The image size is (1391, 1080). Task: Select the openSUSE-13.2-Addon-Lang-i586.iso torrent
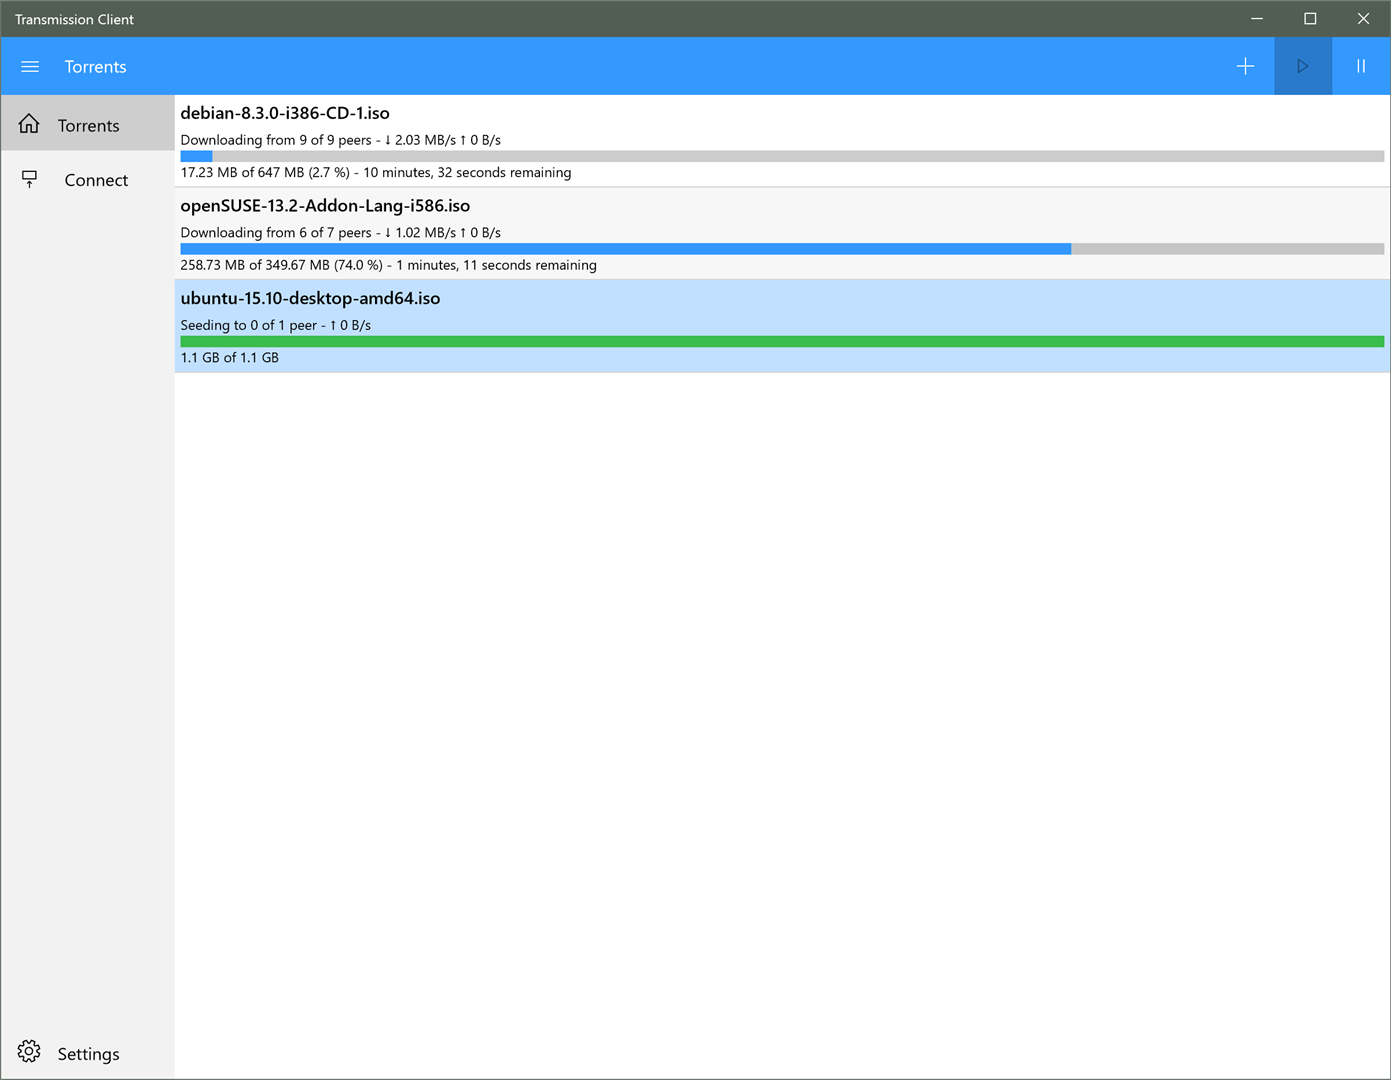[600, 232]
